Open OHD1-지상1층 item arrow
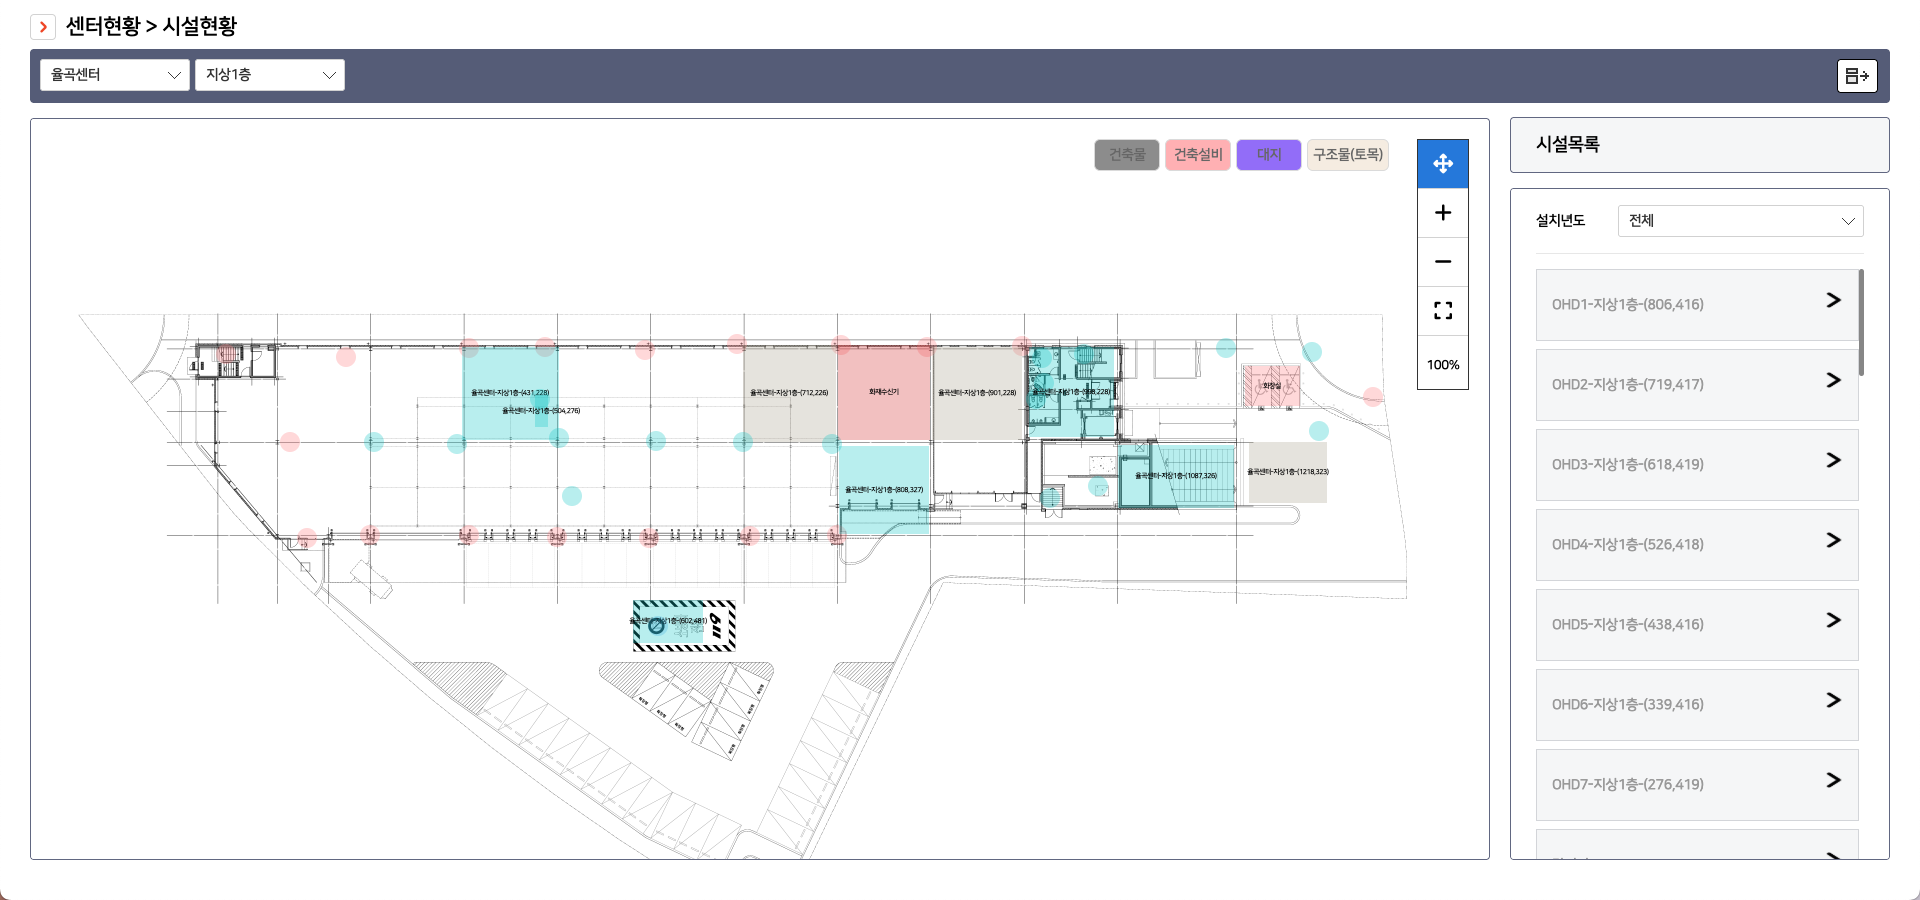The image size is (1920, 900). point(1832,301)
